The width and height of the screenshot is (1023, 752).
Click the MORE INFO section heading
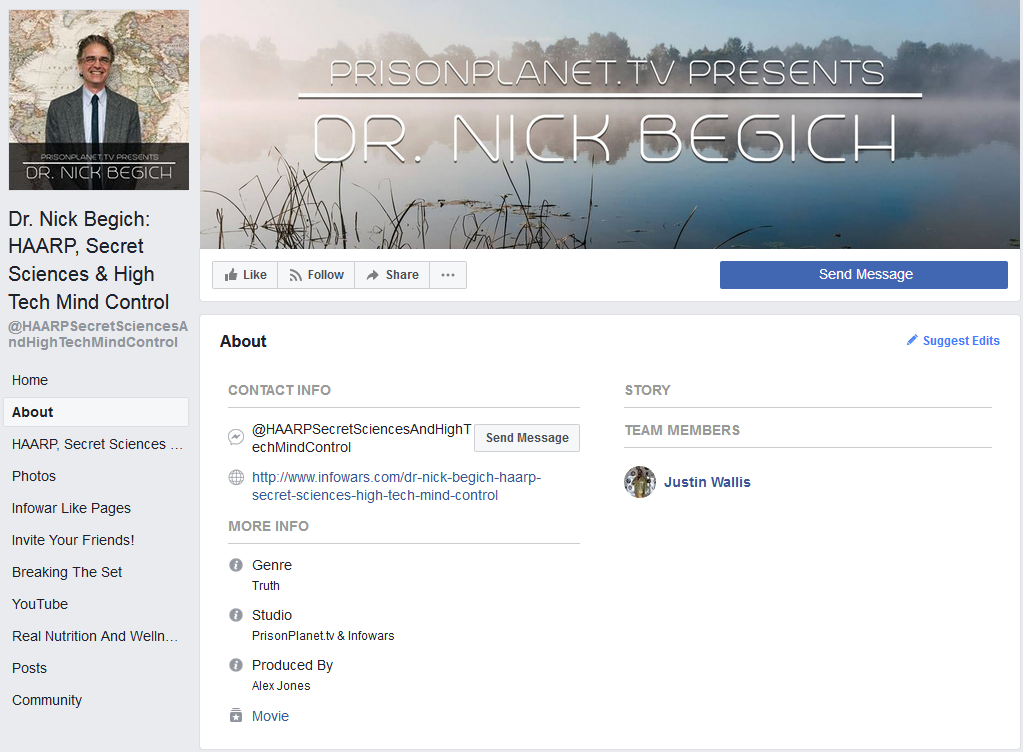(268, 526)
